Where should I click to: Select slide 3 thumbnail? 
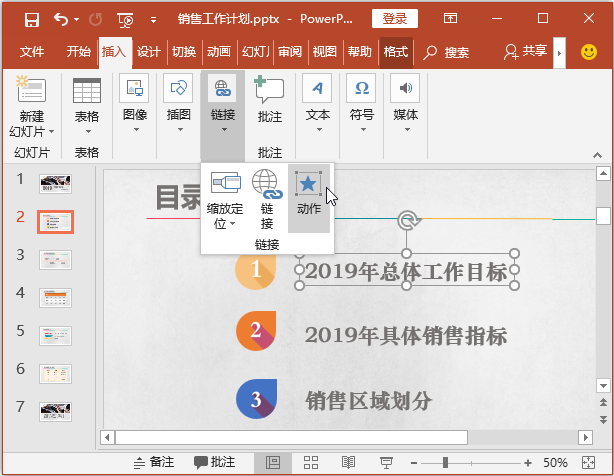[x=55, y=260]
